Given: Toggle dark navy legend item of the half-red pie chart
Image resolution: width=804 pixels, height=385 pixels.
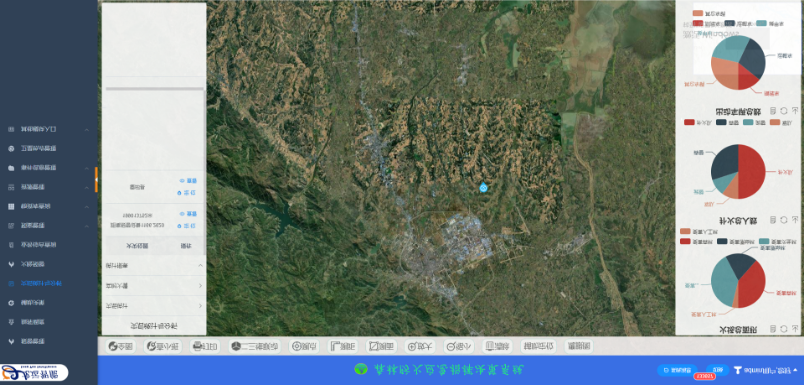Looking at the screenshot, I should click(x=728, y=122).
